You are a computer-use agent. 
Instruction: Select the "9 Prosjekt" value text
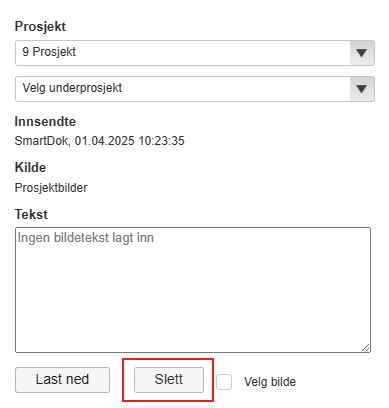coord(49,52)
